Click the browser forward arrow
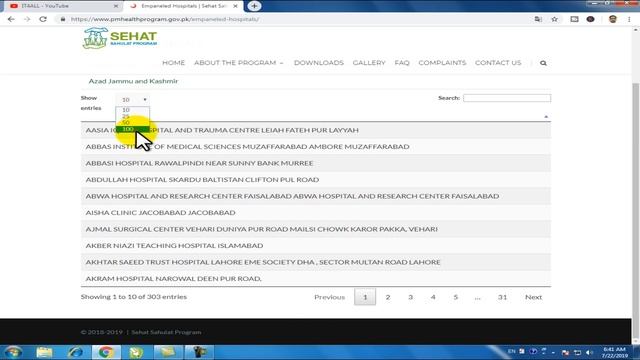This screenshot has width=640, height=360. 27,19
